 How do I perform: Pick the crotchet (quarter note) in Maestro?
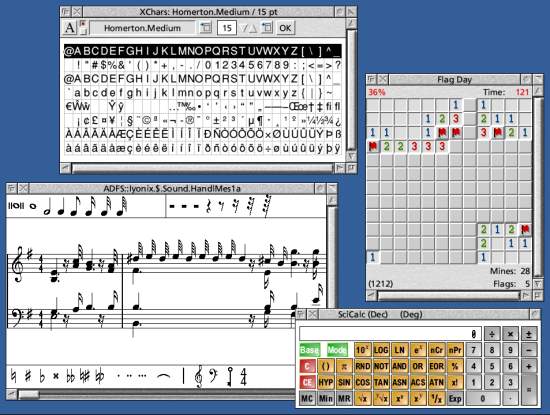(x=61, y=207)
